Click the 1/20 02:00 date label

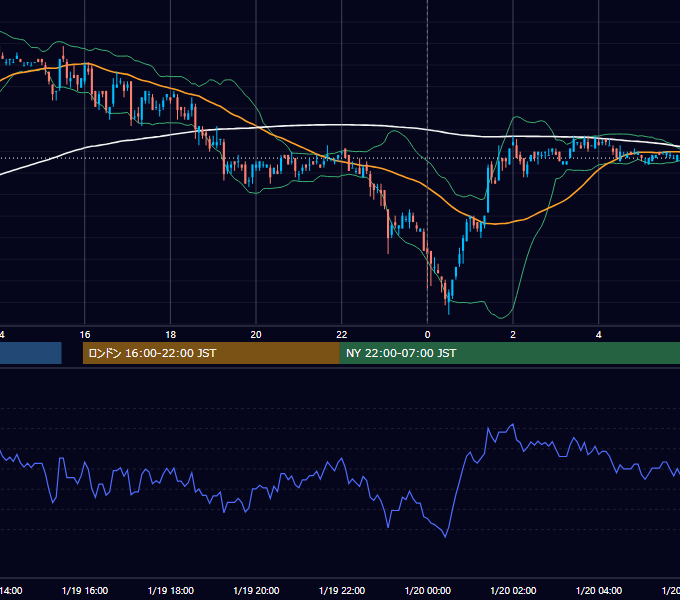(513, 590)
